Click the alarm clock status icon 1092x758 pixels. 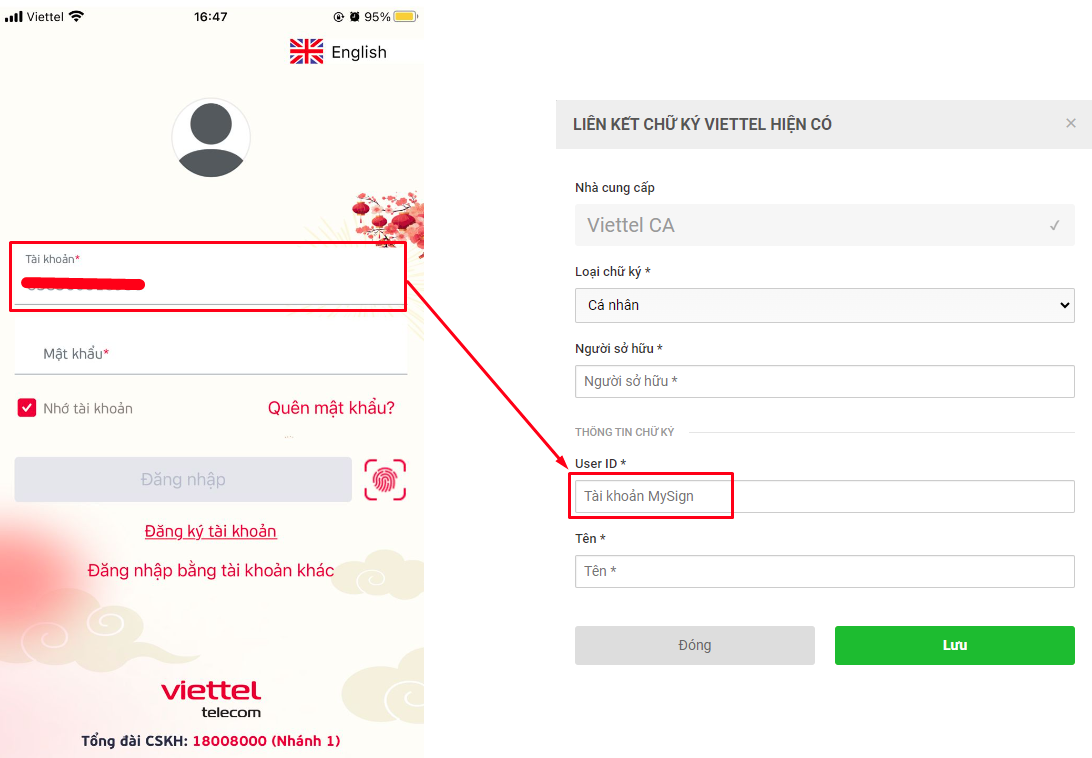pos(354,16)
